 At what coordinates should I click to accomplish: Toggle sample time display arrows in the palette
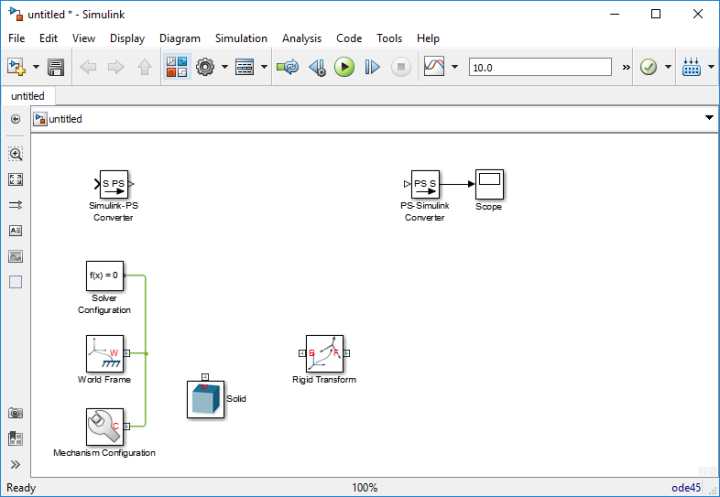[x=16, y=205]
